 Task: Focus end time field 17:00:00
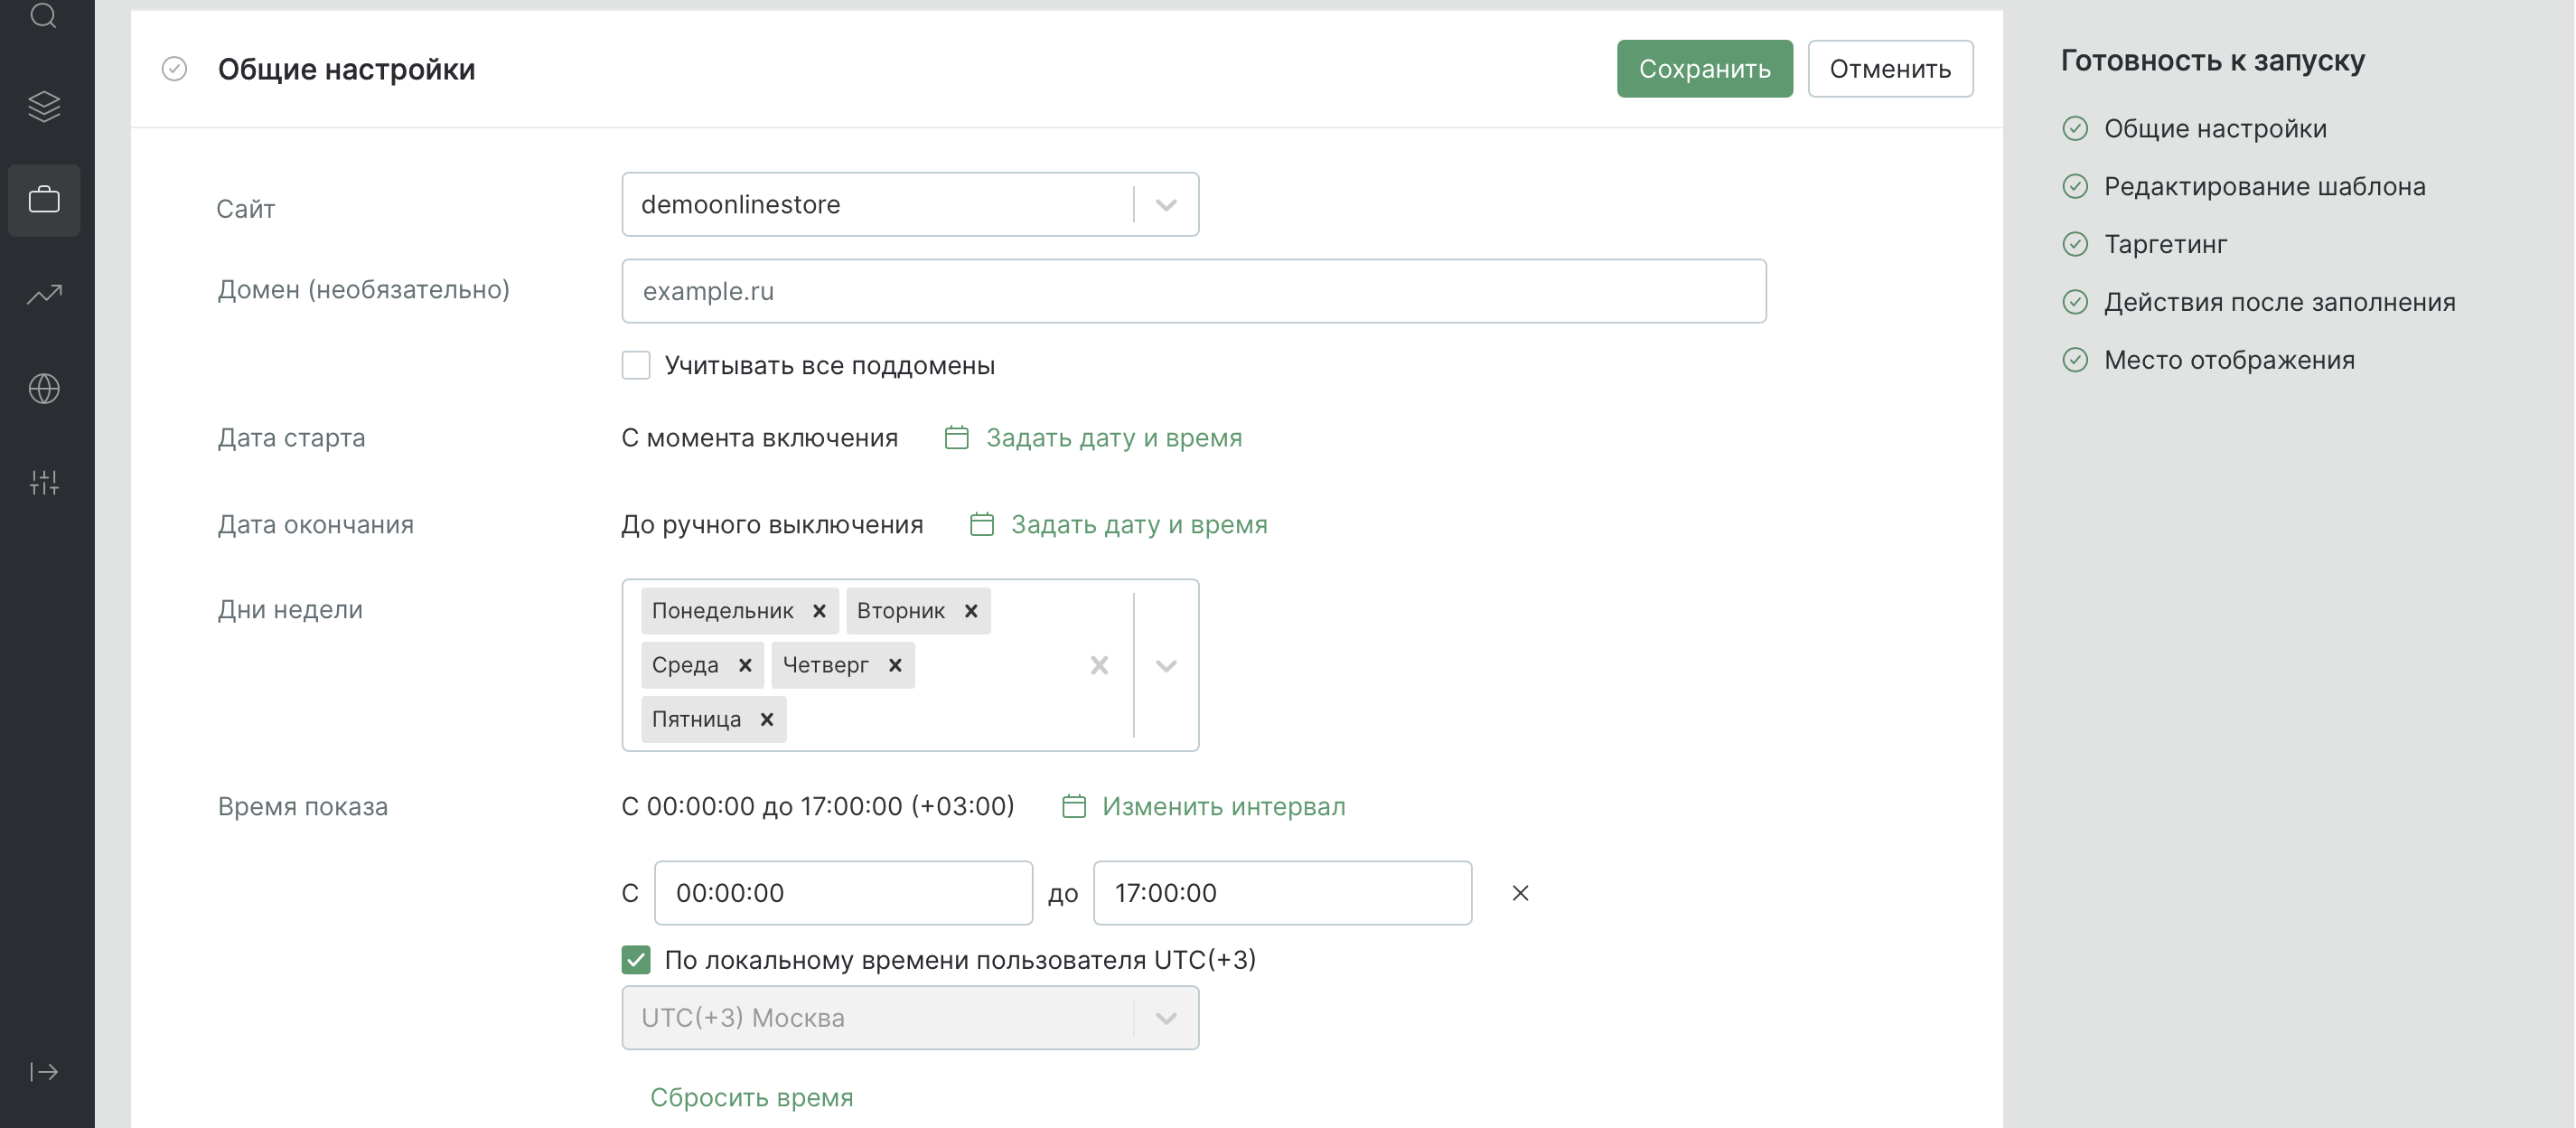point(1282,893)
